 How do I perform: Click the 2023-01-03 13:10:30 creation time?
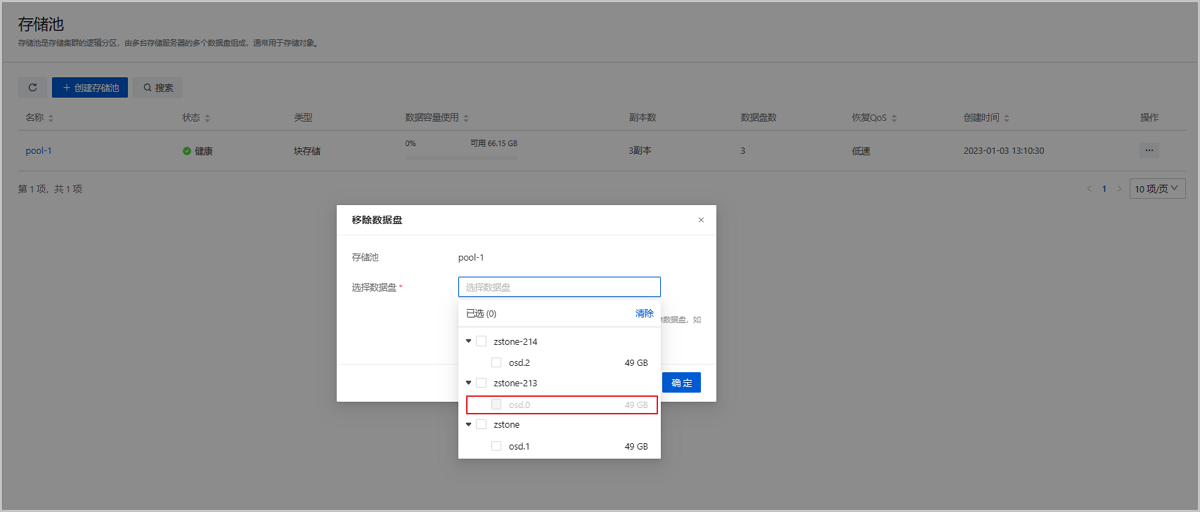pos(1004,151)
